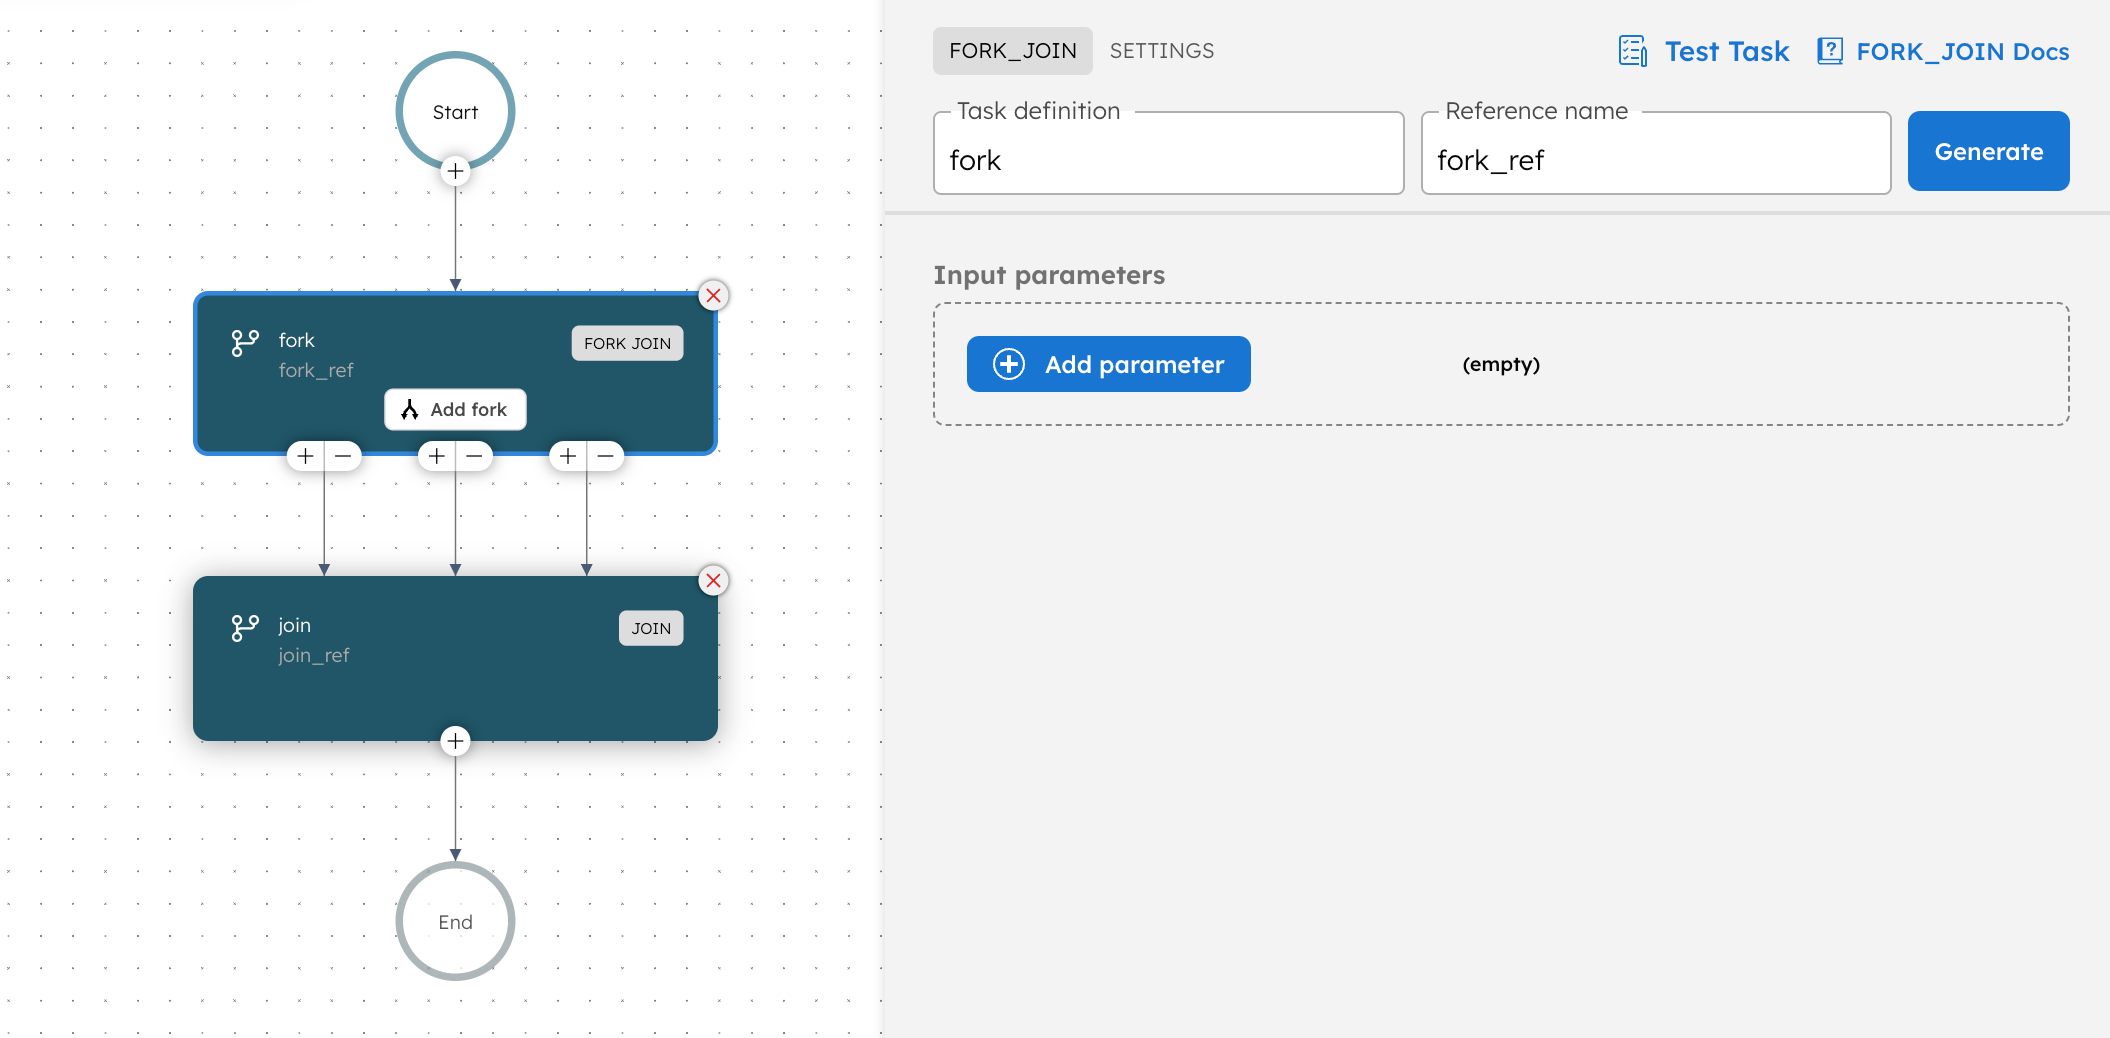Click the FORK_JOIN Docs book icon

coord(1830,51)
